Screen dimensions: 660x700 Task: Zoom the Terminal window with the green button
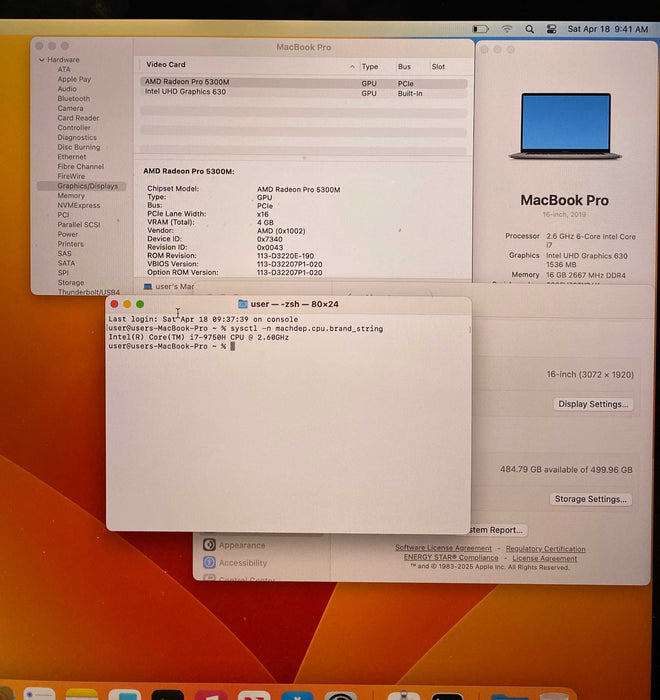(140, 304)
